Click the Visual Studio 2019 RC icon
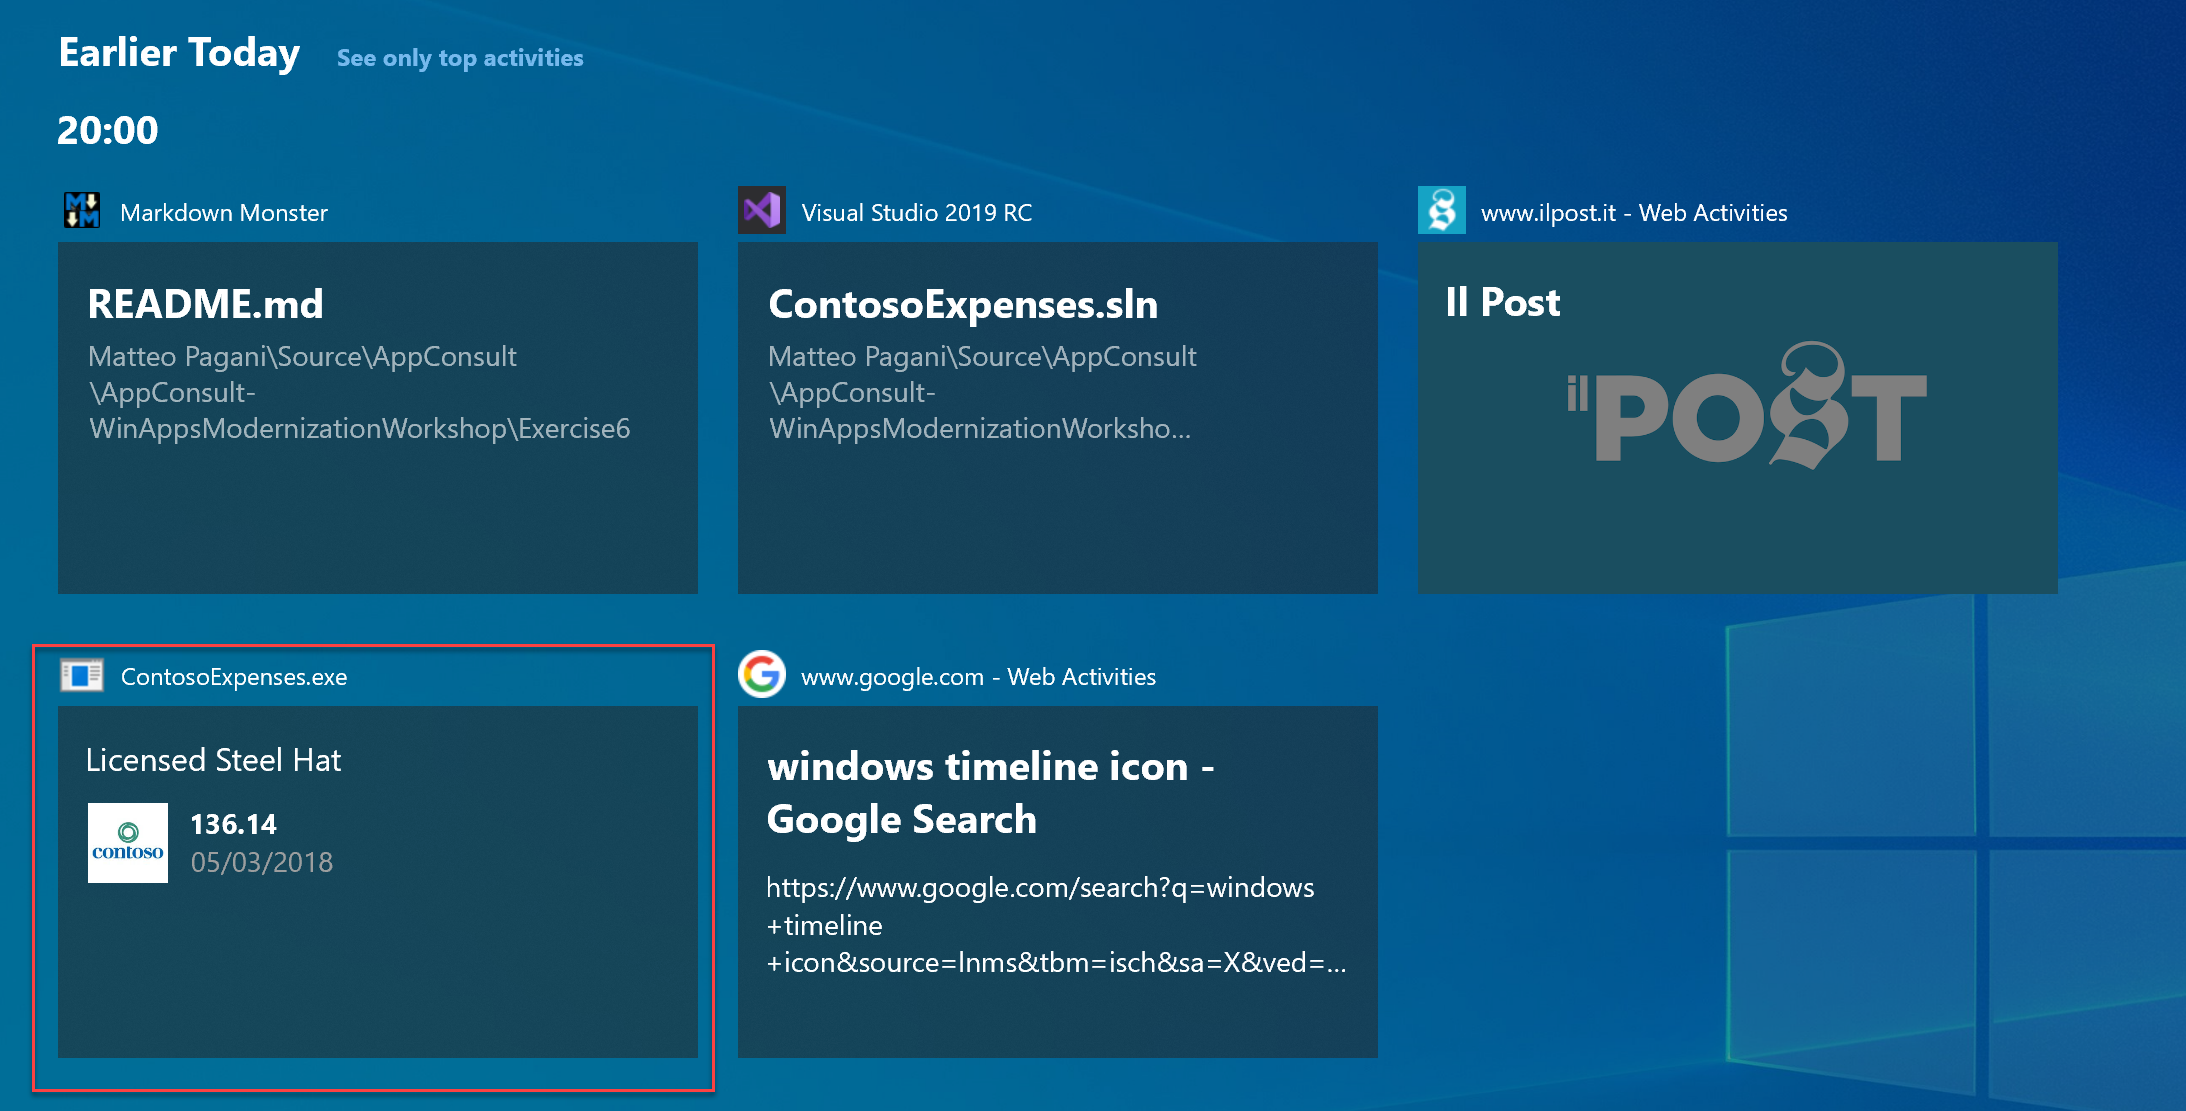Image resolution: width=2186 pixels, height=1111 pixels. (x=761, y=213)
